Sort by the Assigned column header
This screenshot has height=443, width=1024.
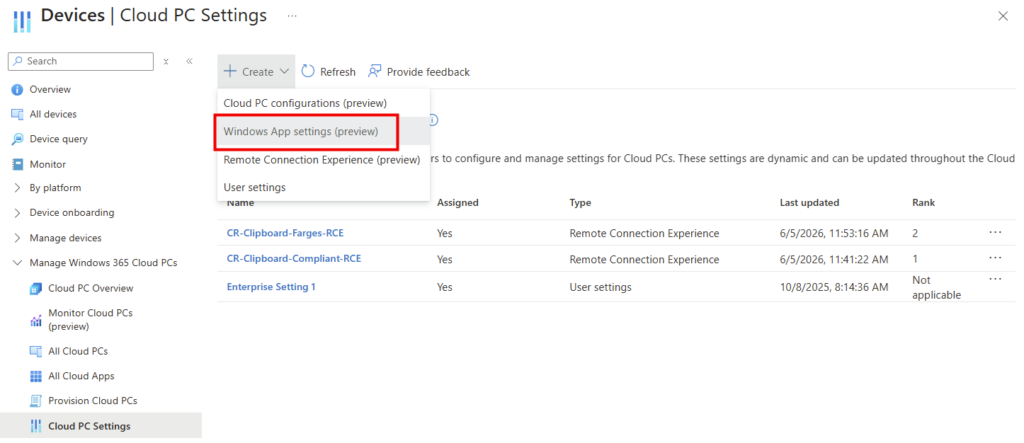(458, 203)
